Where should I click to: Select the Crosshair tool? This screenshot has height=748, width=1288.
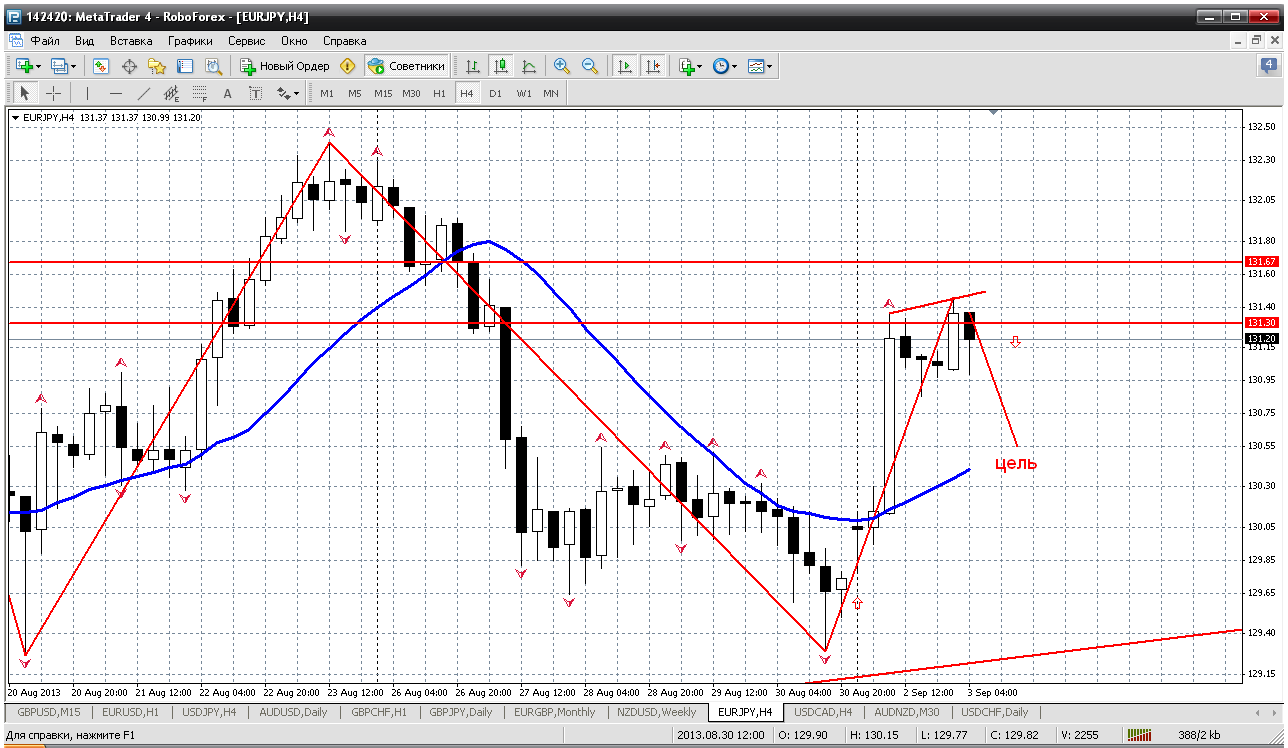click(53, 93)
